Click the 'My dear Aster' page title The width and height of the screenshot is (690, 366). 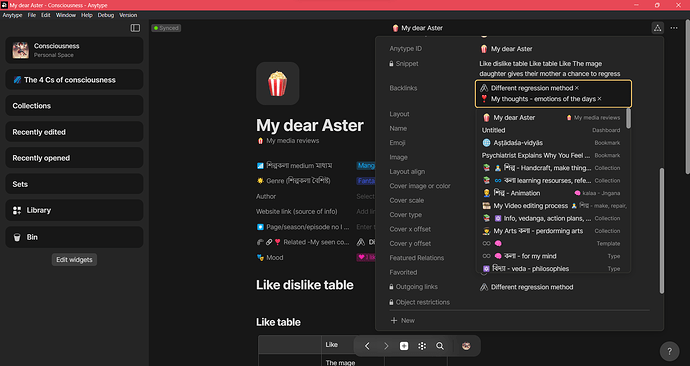point(310,125)
